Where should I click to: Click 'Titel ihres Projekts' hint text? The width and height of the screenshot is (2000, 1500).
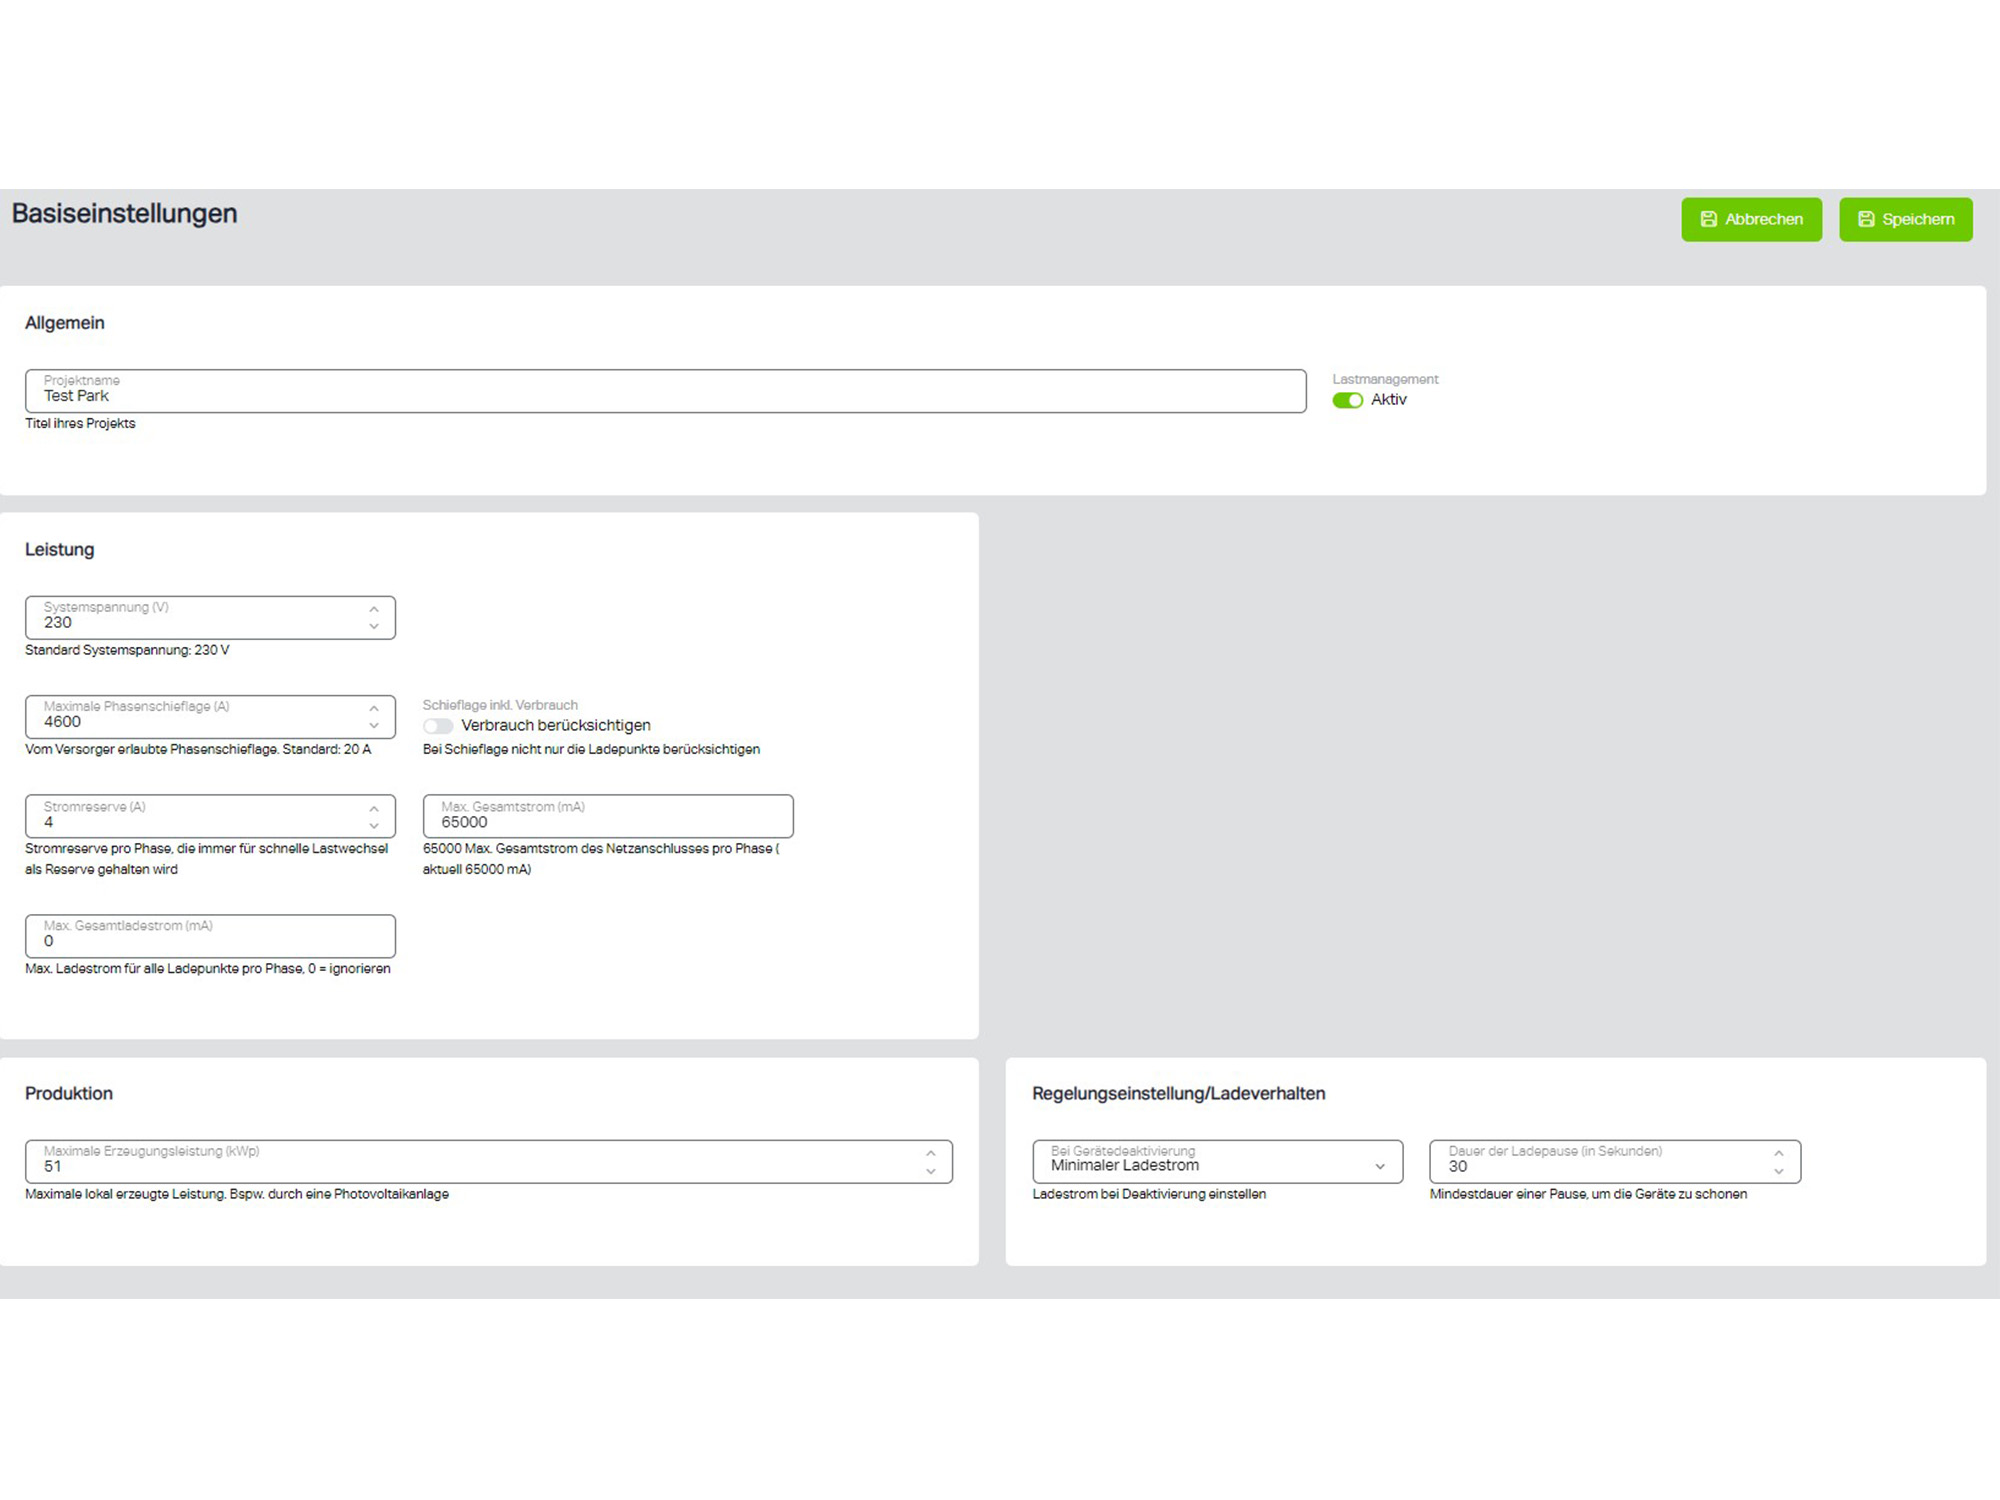(80, 424)
